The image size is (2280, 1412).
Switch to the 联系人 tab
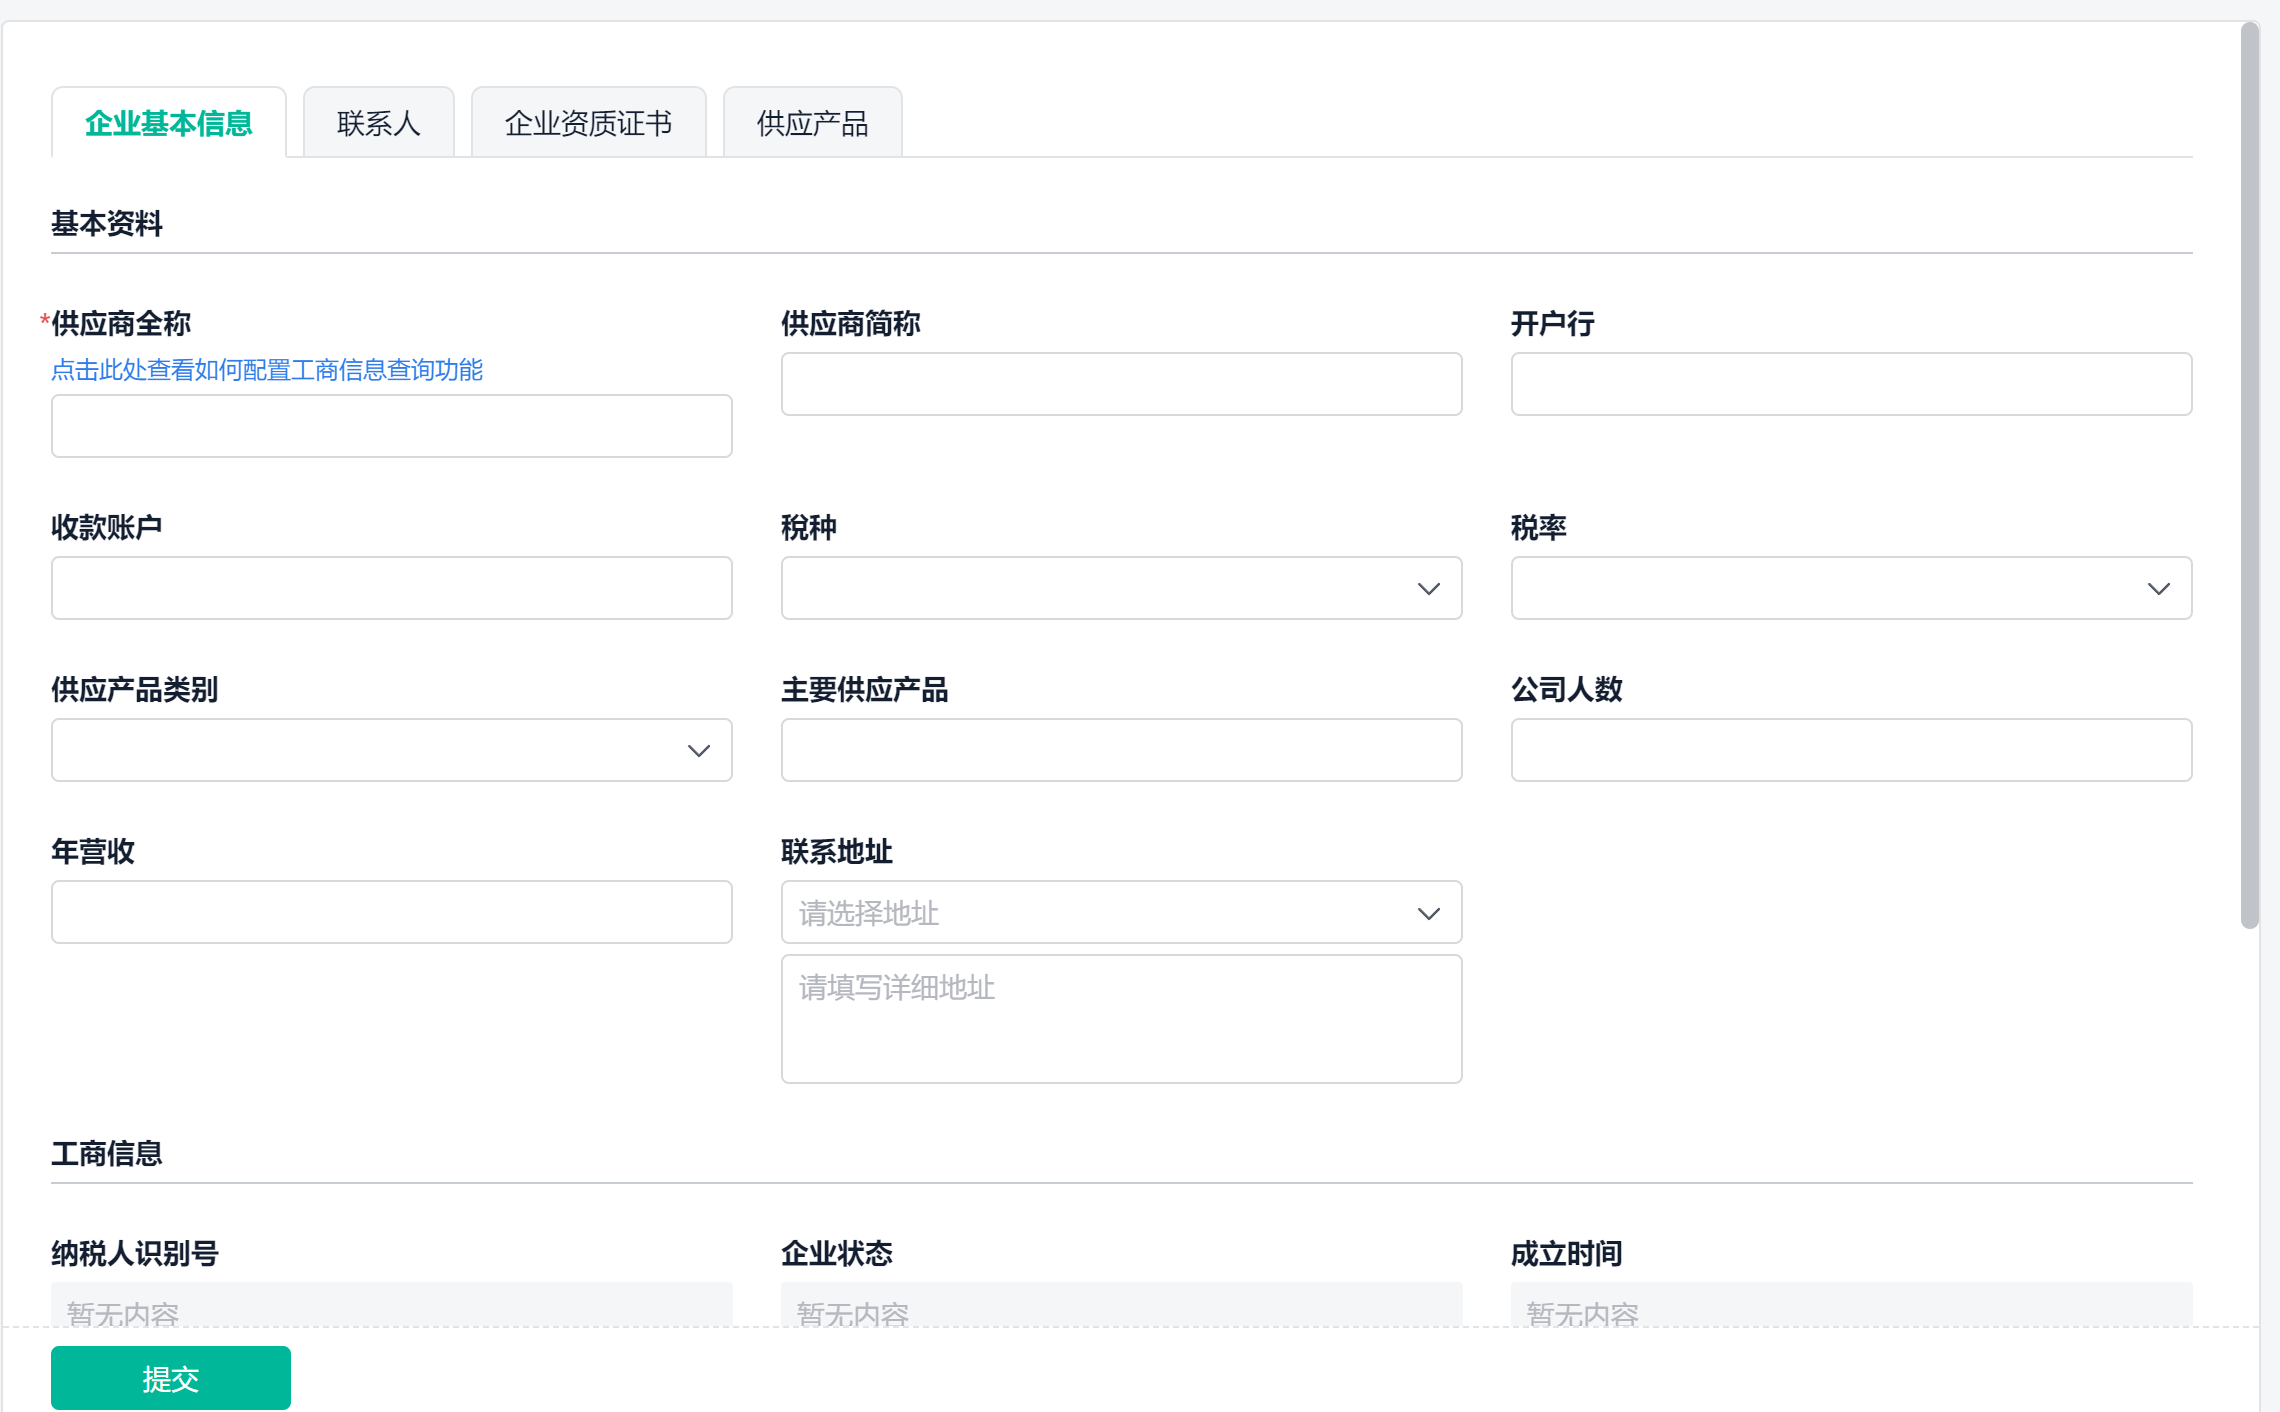point(378,123)
